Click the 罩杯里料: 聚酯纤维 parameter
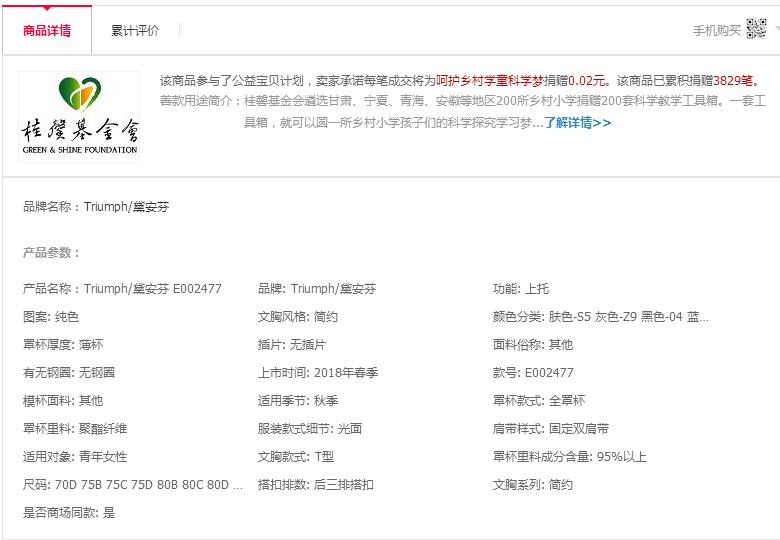This screenshot has height=540, width=780. pos(75,428)
